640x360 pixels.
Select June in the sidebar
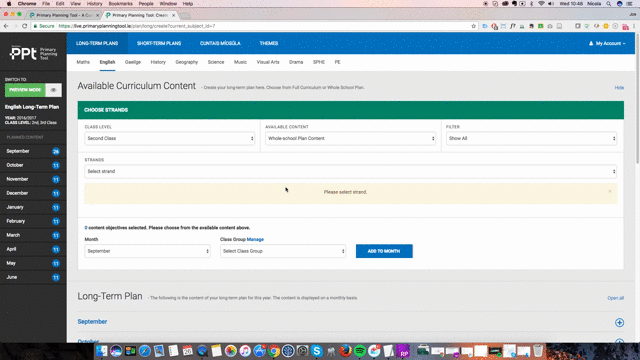coord(33,277)
